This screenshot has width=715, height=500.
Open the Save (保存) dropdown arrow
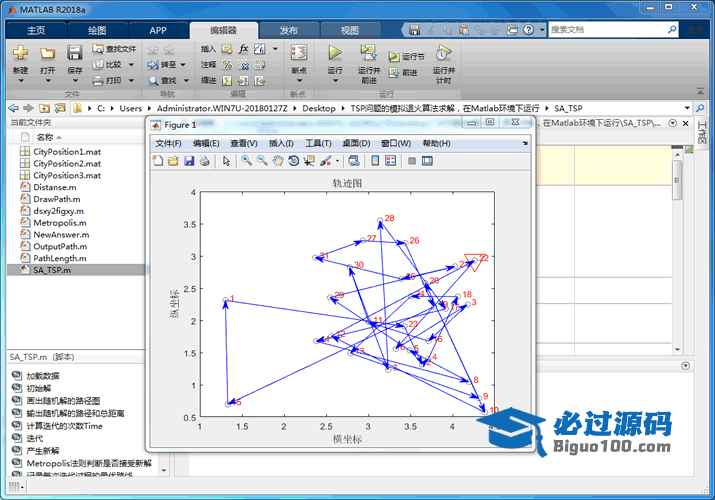(x=75, y=81)
